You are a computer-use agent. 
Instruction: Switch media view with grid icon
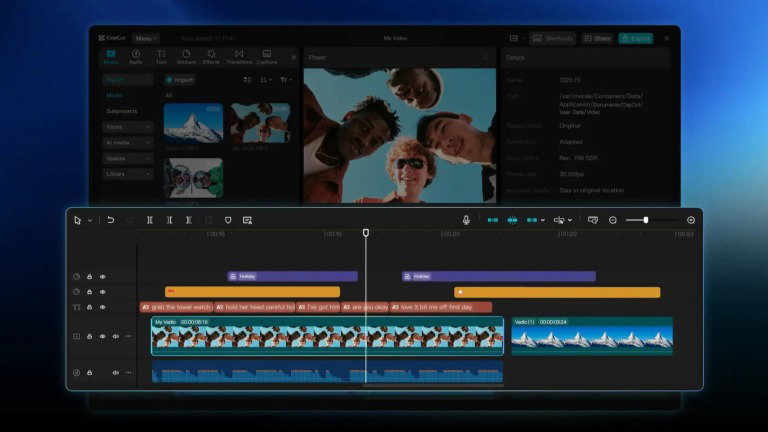pos(247,80)
